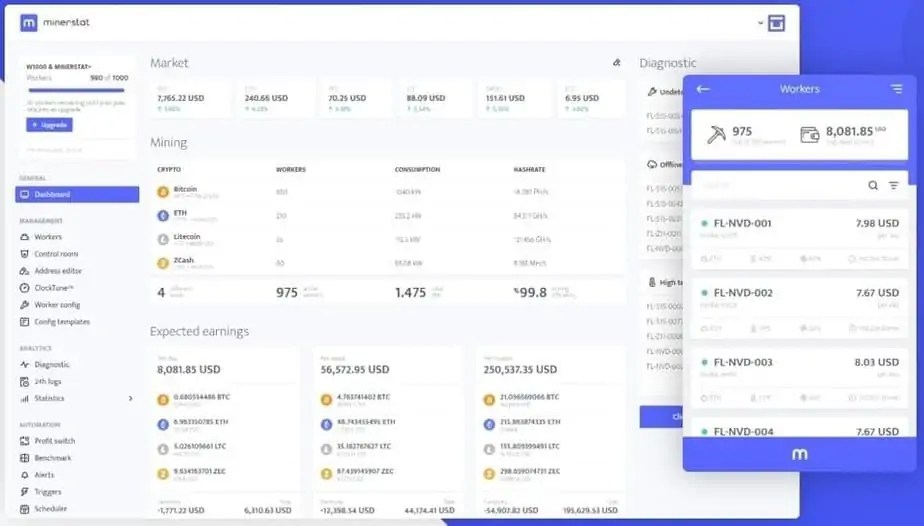Click the pickaxe icon beside 975
The height and width of the screenshot is (526, 924).
tap(716, 134)
